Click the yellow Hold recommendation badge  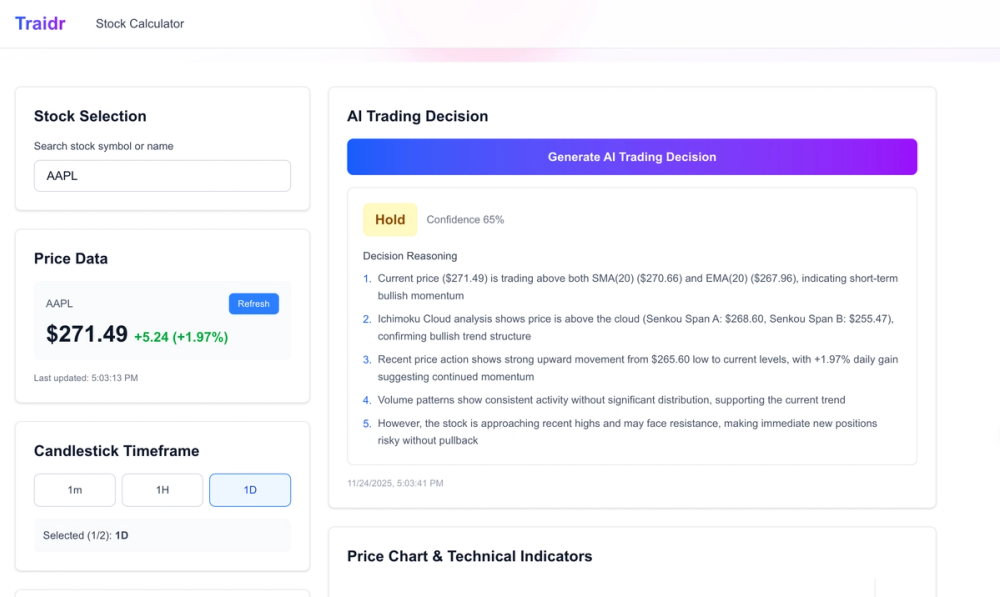[390, 219]
